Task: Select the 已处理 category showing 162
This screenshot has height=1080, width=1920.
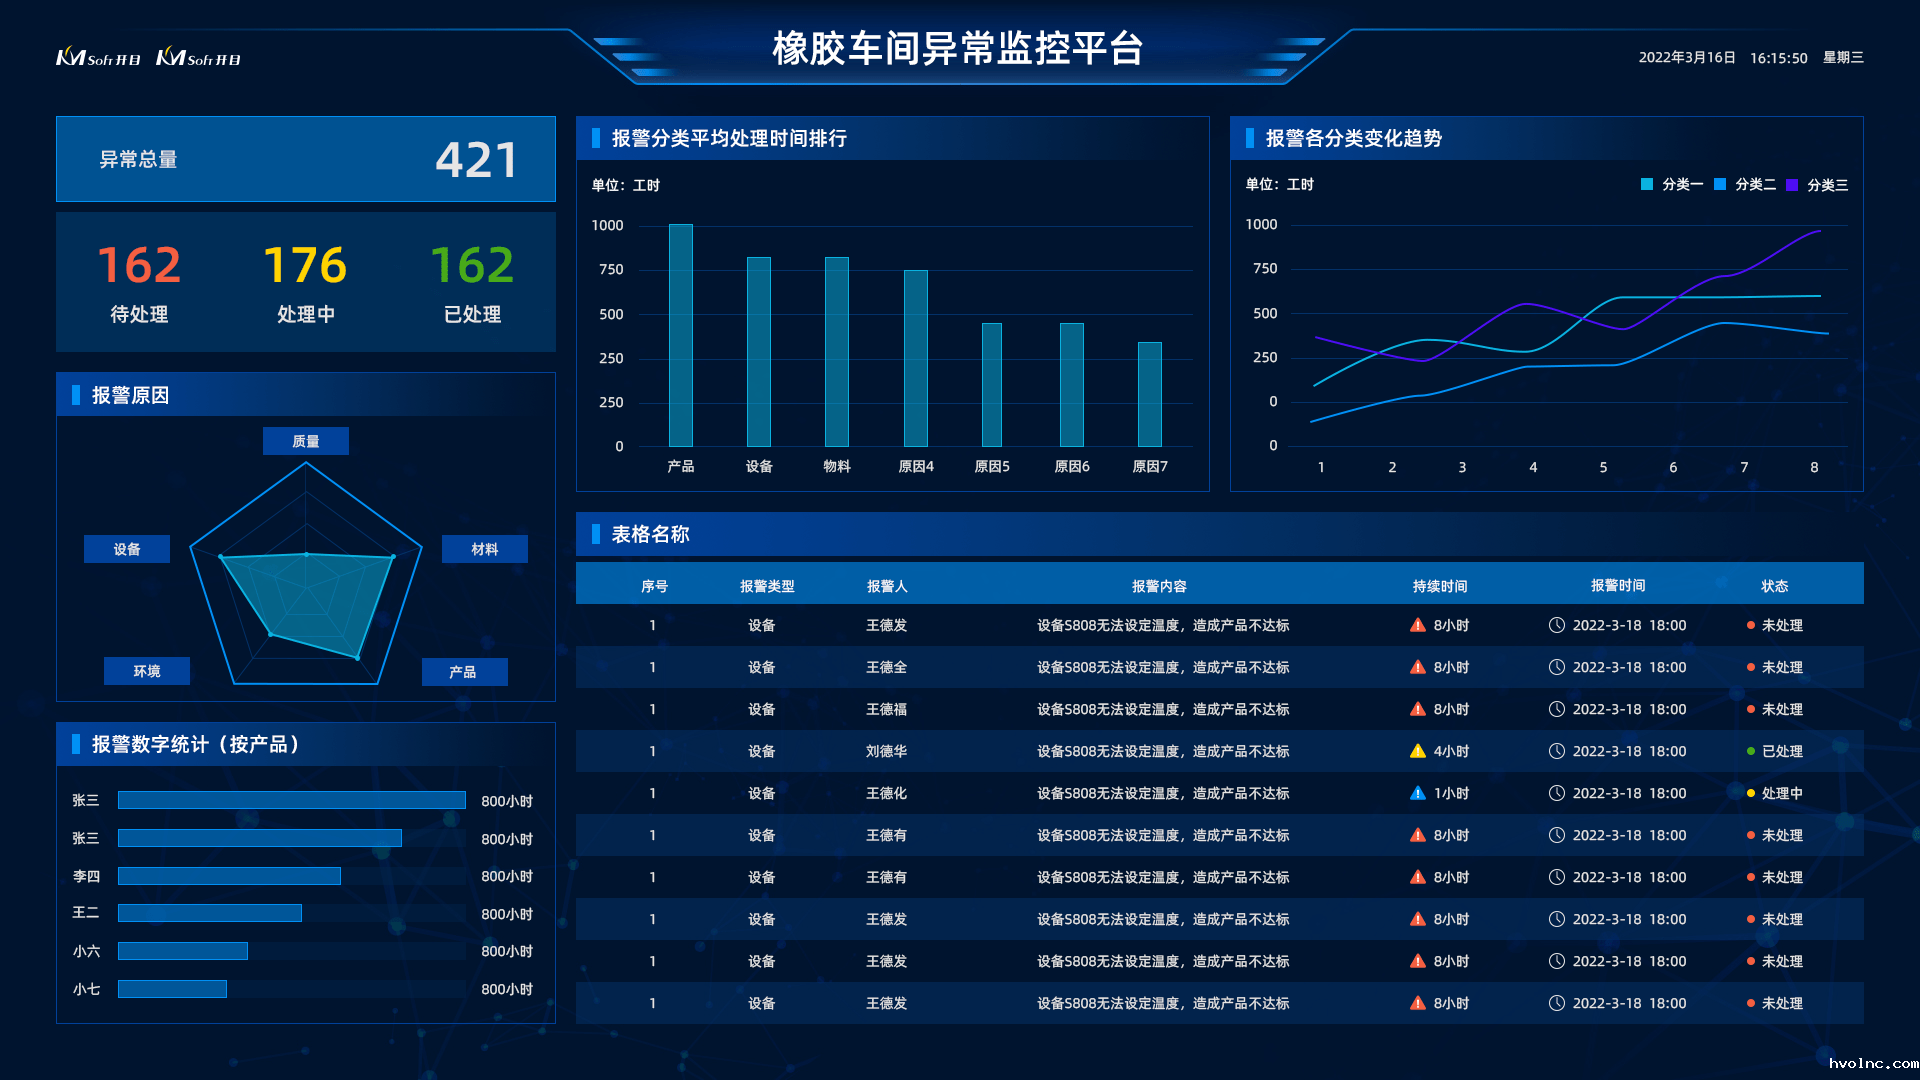Action: [x=470, y=283]
